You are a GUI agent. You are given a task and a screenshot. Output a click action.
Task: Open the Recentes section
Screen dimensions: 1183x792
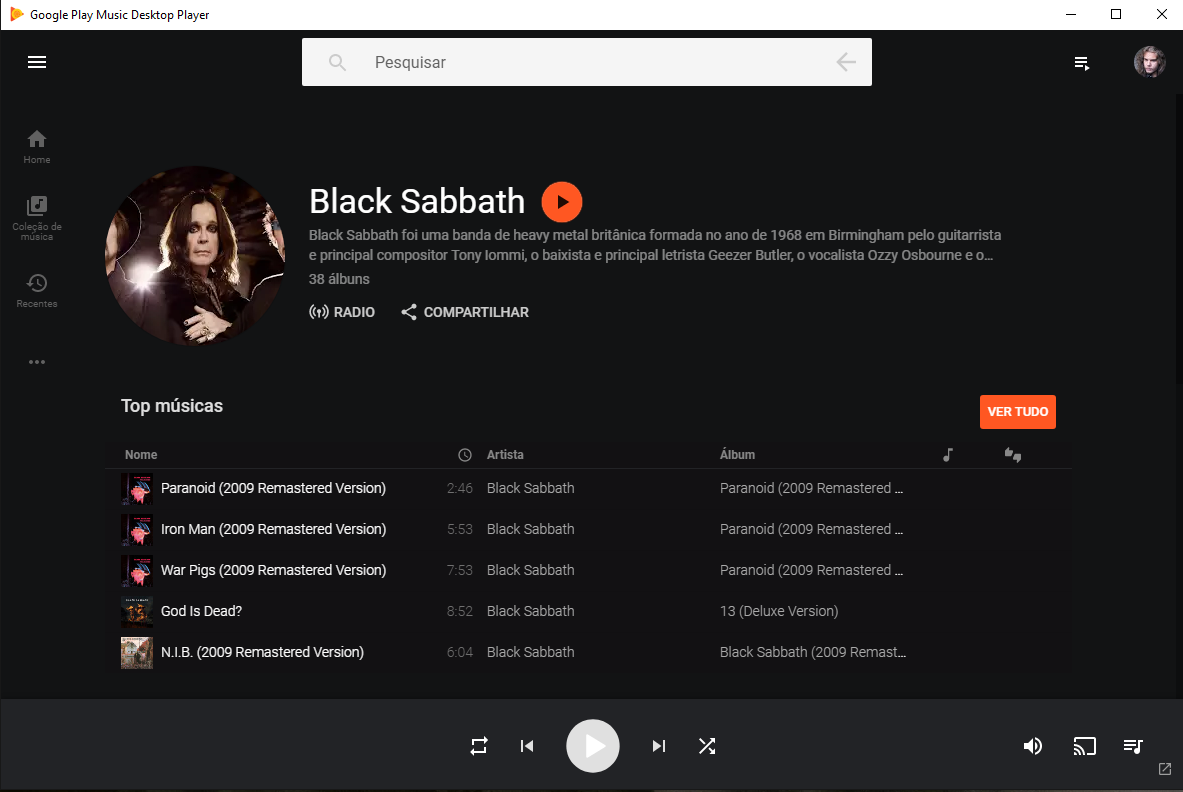point(37,290)
